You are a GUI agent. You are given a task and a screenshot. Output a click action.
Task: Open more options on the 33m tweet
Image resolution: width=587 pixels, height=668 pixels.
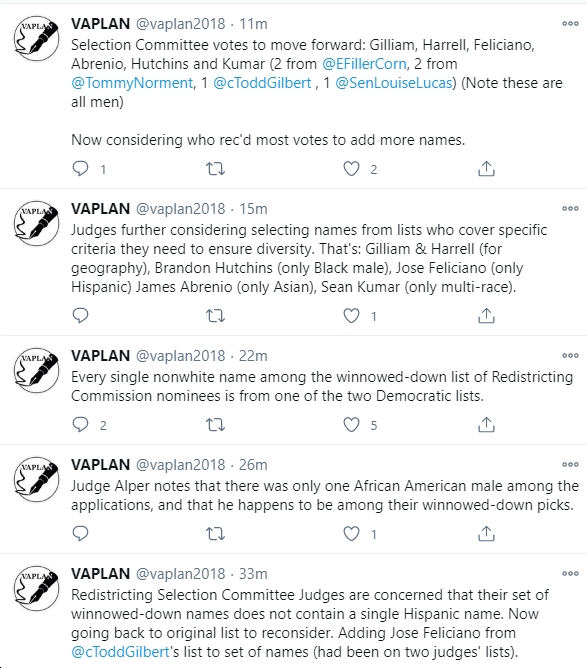click(570, 573)
